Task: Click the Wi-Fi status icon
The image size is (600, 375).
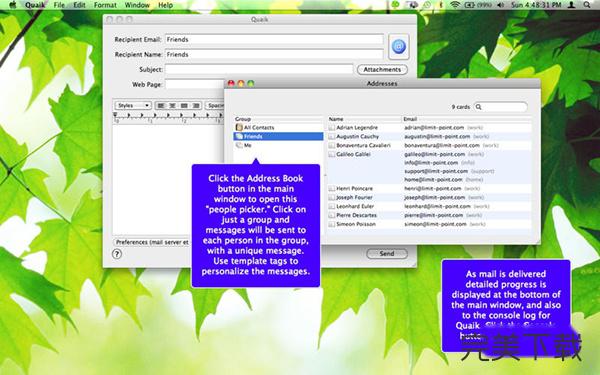Action: pyautogui.click(x=455, y=5)
